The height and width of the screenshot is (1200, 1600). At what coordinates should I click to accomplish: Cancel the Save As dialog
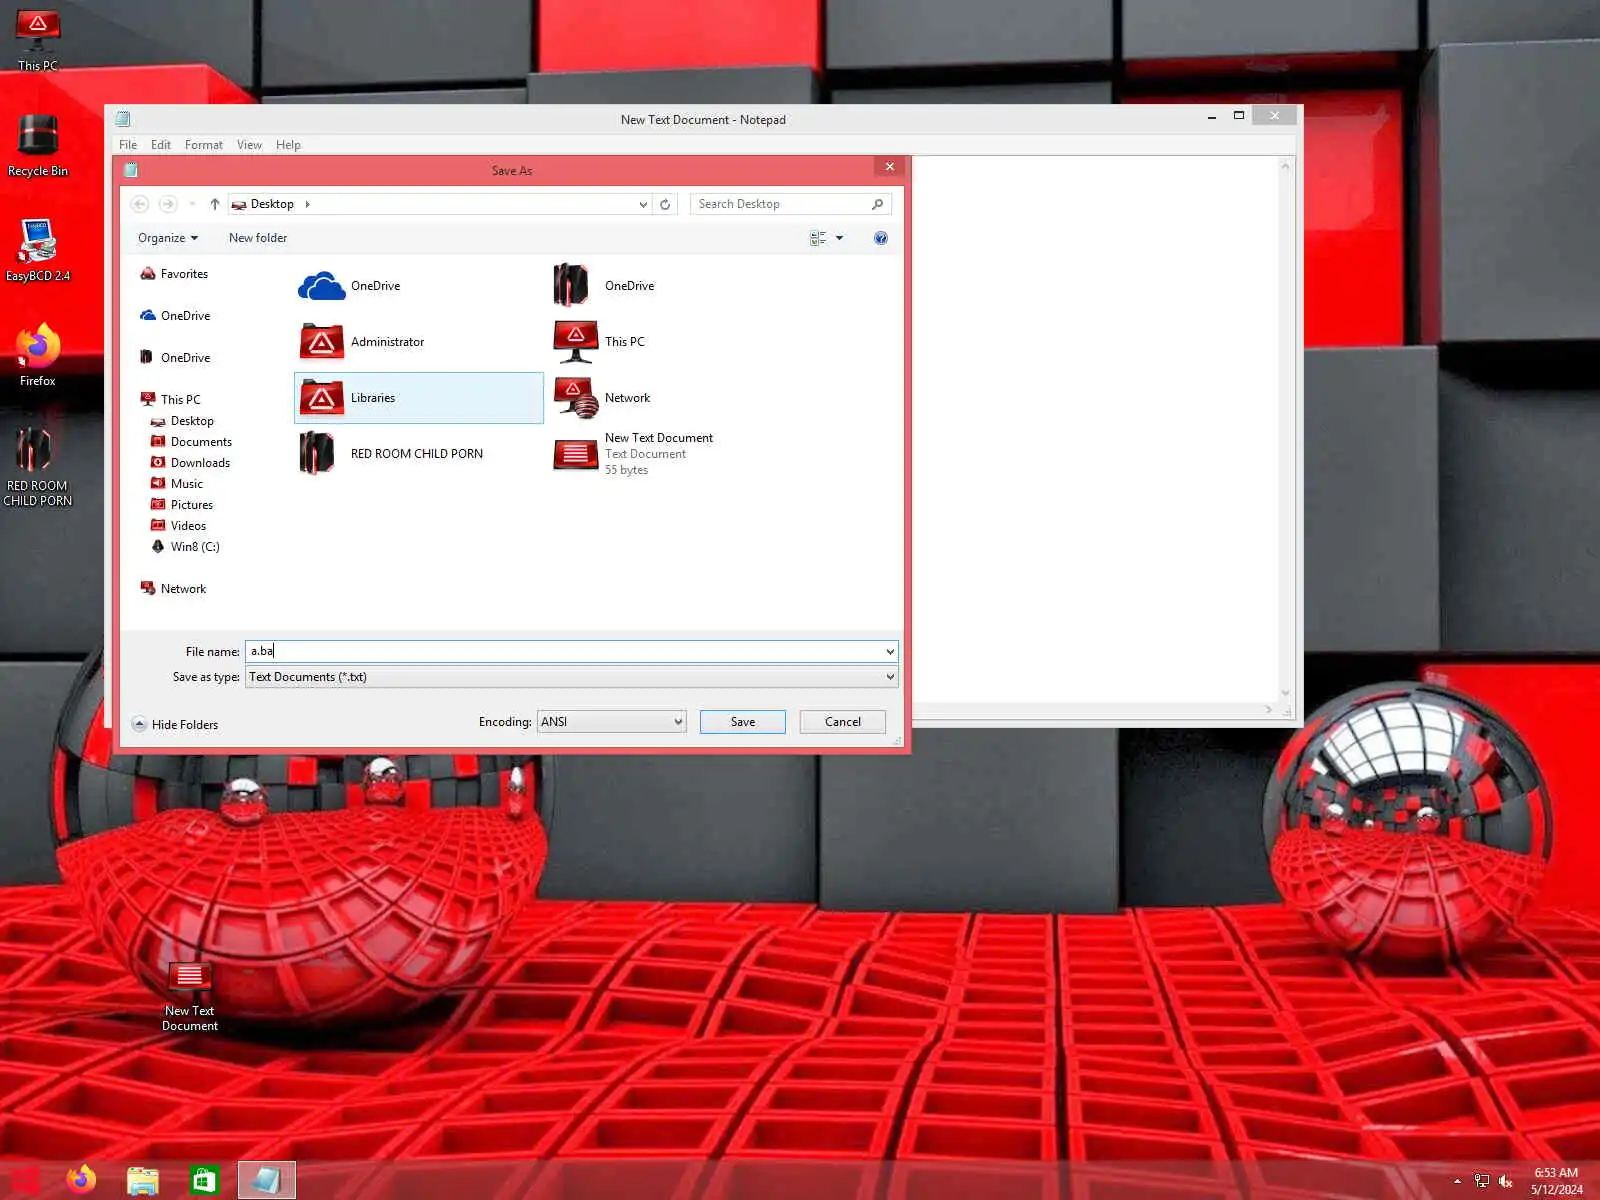843,722
